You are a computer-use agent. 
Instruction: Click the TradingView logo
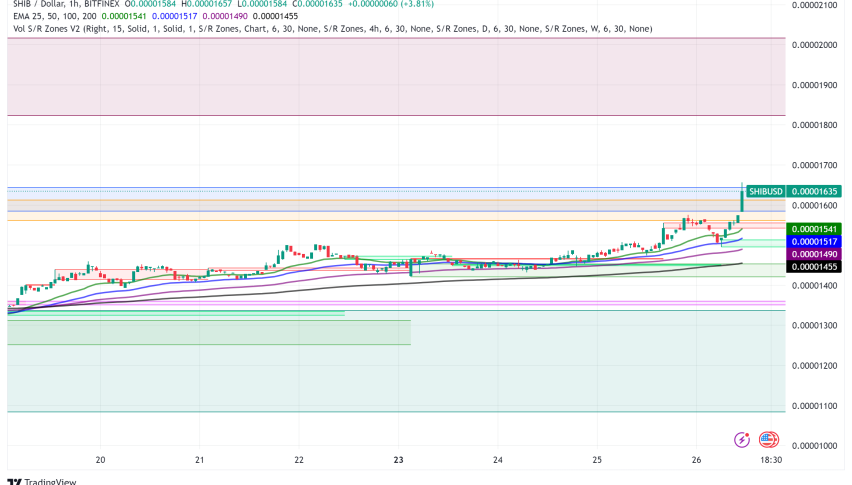point(43,481)
